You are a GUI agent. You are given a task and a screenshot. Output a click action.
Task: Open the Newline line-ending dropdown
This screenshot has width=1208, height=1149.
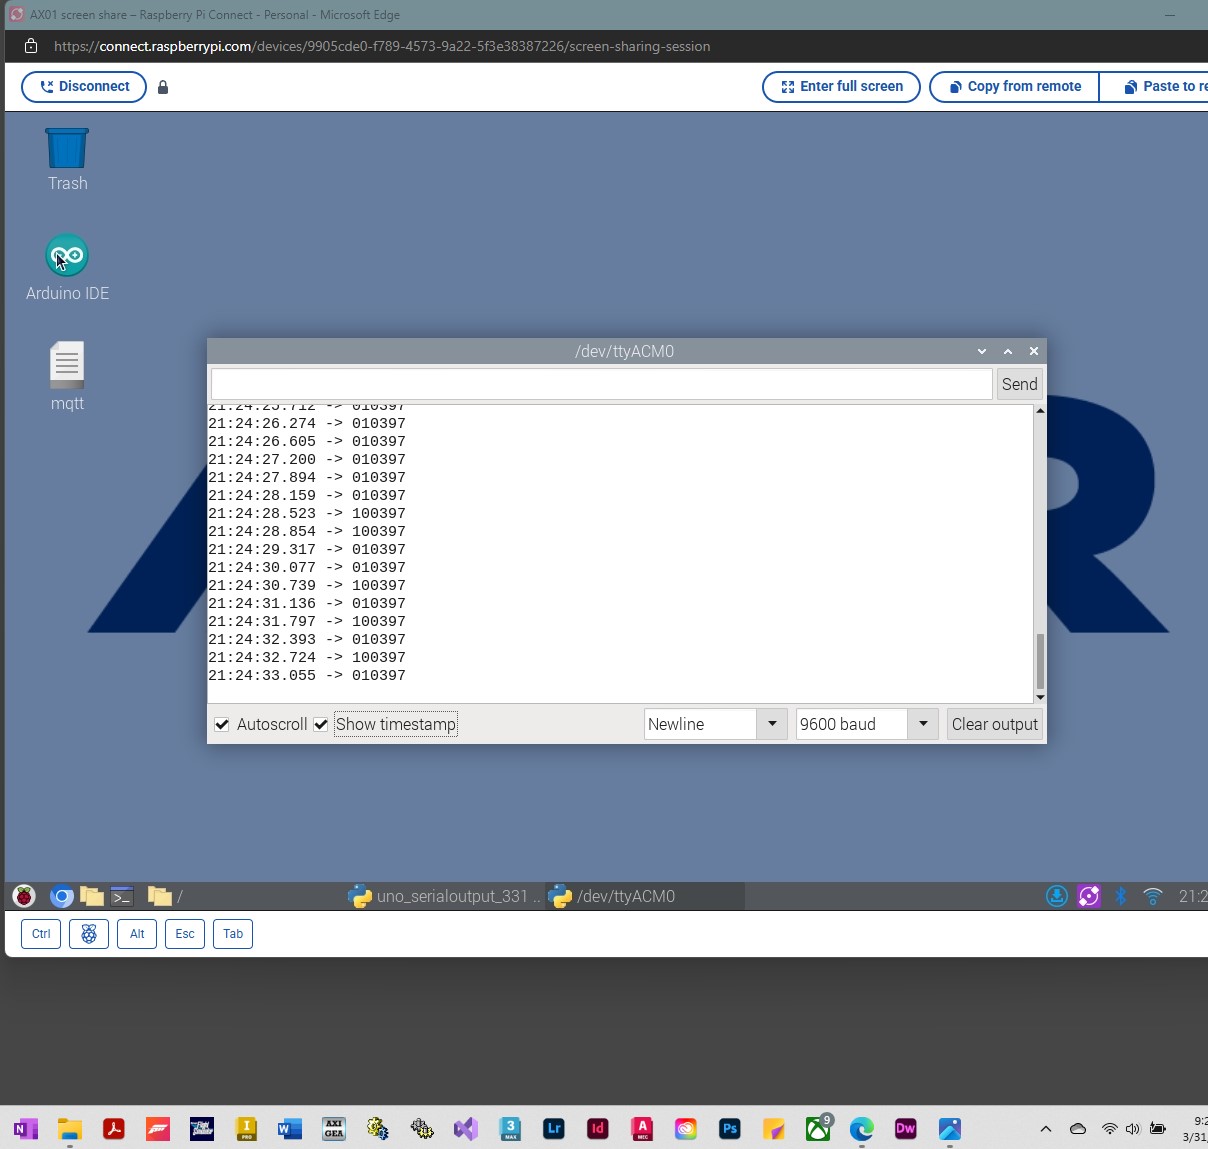click(772, 724)
